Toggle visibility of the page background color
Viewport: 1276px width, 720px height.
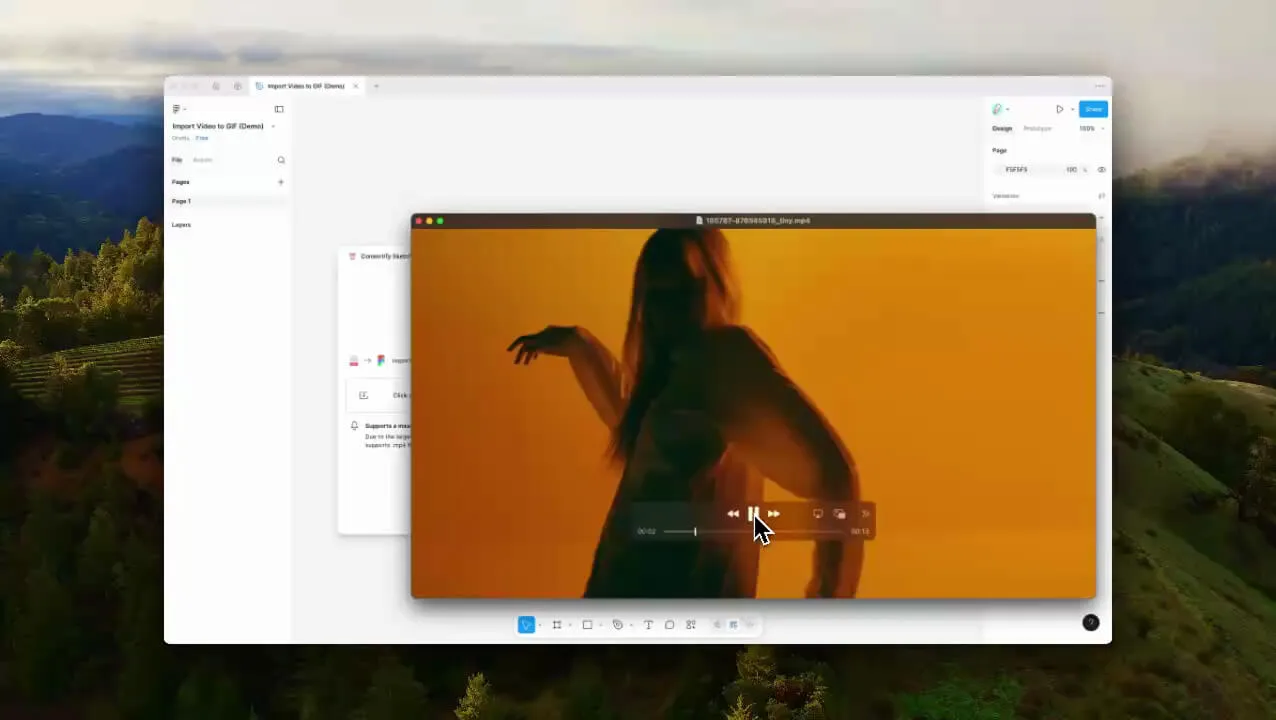click(1101, 169)
